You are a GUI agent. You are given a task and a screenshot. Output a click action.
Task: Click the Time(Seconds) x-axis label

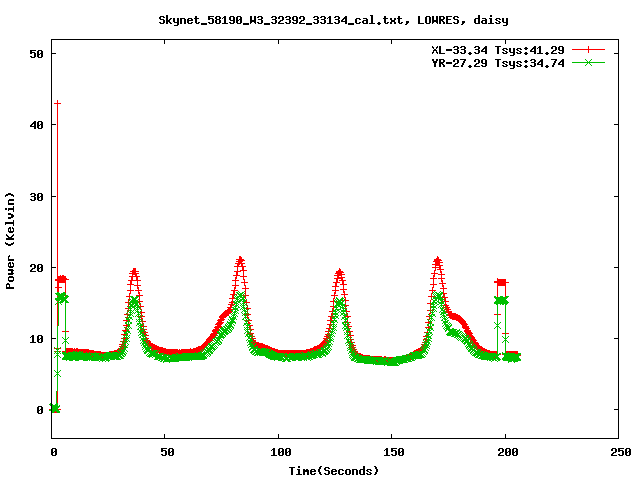tap(334, 471)
